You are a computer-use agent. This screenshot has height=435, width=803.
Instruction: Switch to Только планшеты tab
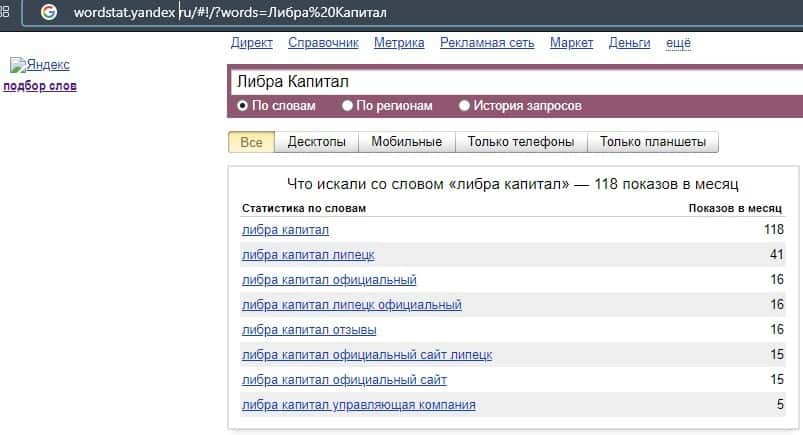(x=653, y=142)
